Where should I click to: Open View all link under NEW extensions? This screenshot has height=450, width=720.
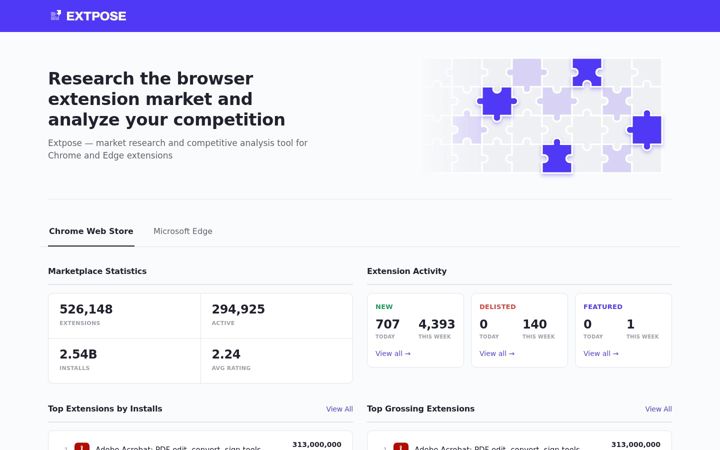point(393,354)
